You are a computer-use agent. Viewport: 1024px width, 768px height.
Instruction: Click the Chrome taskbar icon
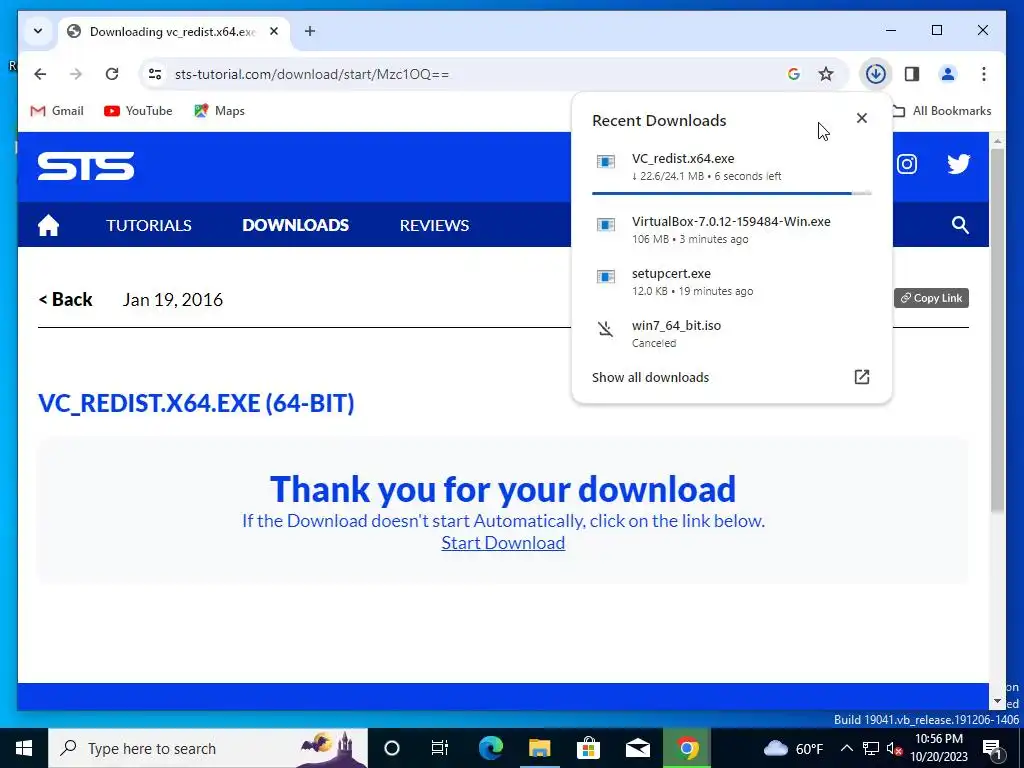[687, 748]
